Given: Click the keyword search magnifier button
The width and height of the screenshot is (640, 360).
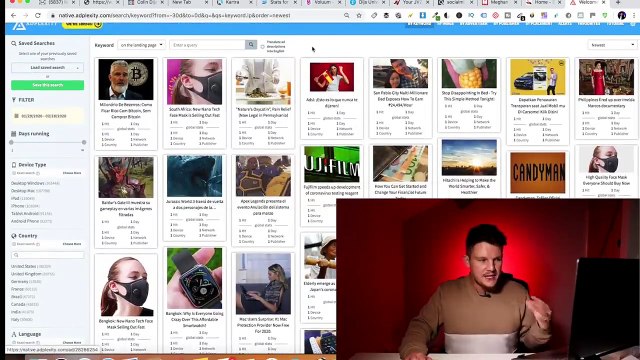Looking at the screenshot, I should click(x=251, y=44).
